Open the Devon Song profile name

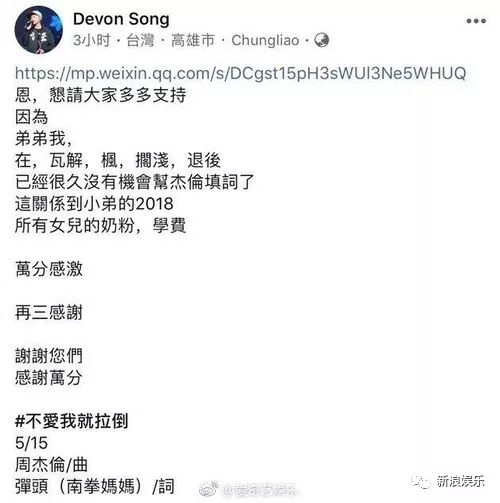click(121, 19)
